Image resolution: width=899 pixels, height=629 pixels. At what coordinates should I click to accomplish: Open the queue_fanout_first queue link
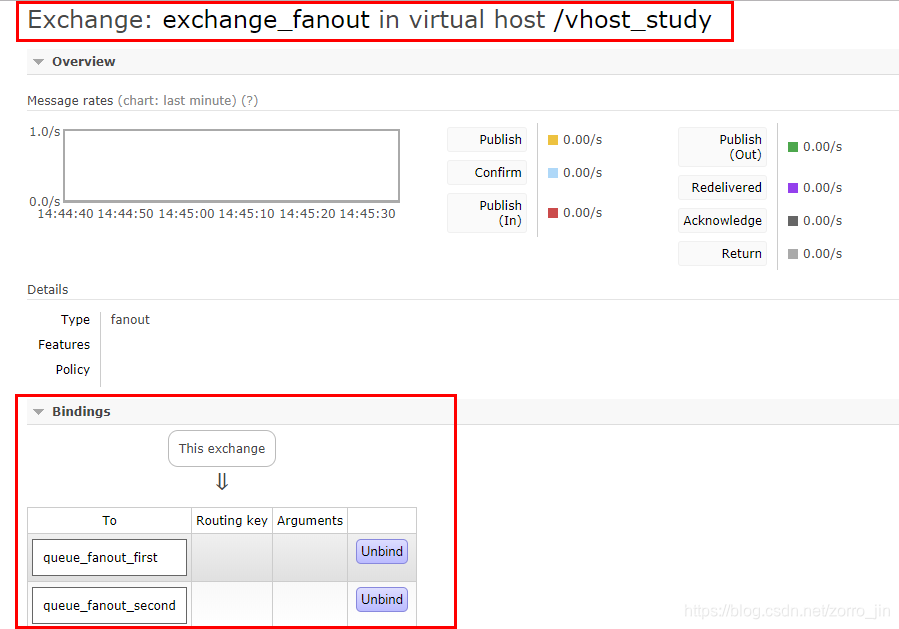(100, 557)
